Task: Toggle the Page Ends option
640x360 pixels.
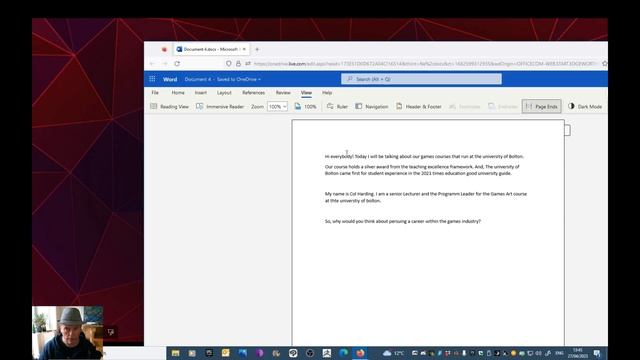Action: tap(541, 107)
